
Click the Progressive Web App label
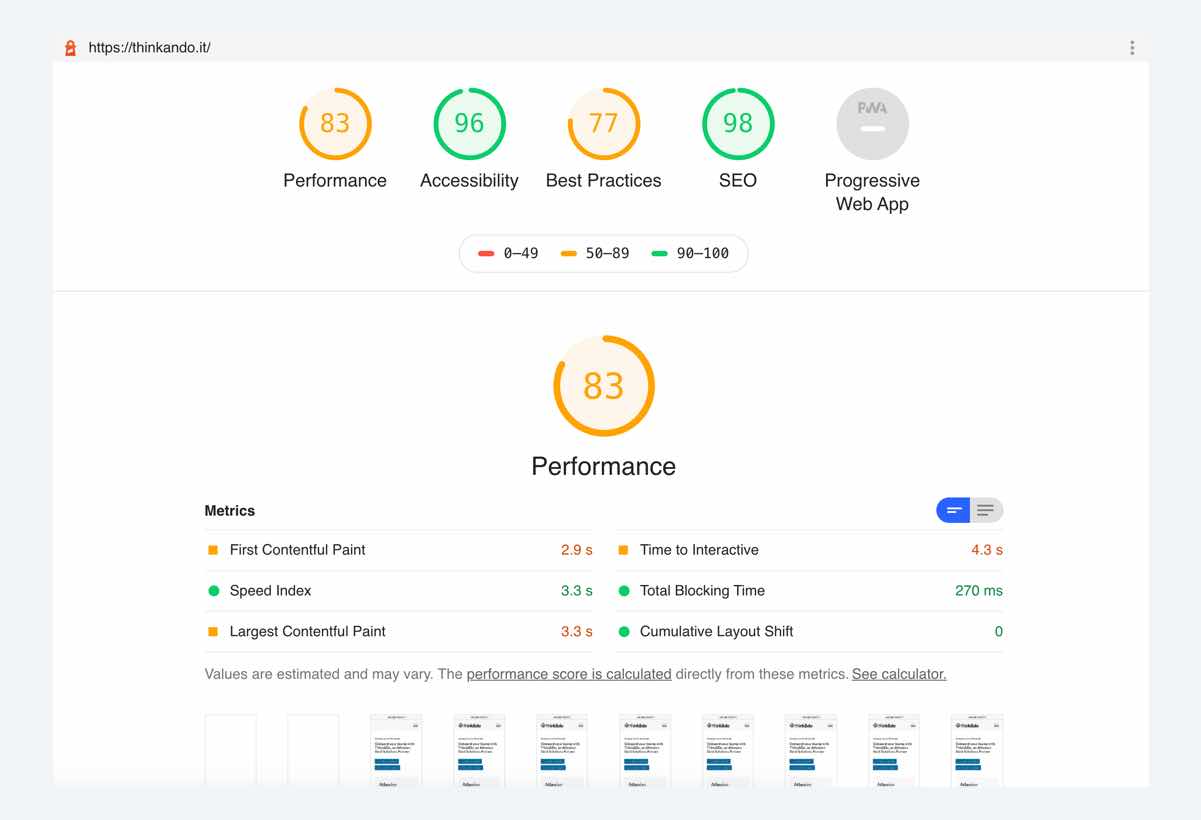[x=872, y=192]
